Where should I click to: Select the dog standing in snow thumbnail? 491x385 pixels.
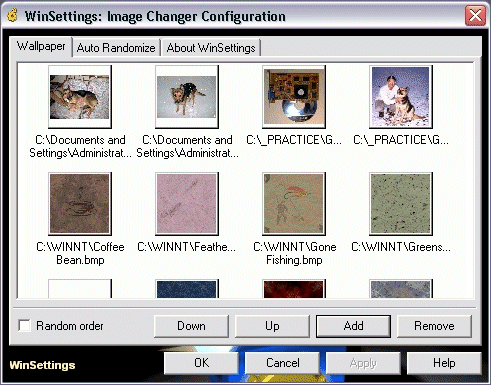click(x=187, y=97)
